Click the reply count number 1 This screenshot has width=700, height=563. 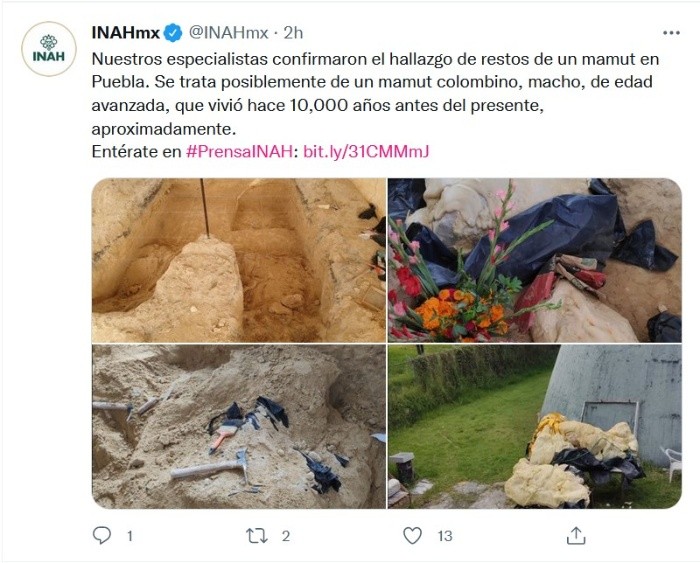(130, 536)
